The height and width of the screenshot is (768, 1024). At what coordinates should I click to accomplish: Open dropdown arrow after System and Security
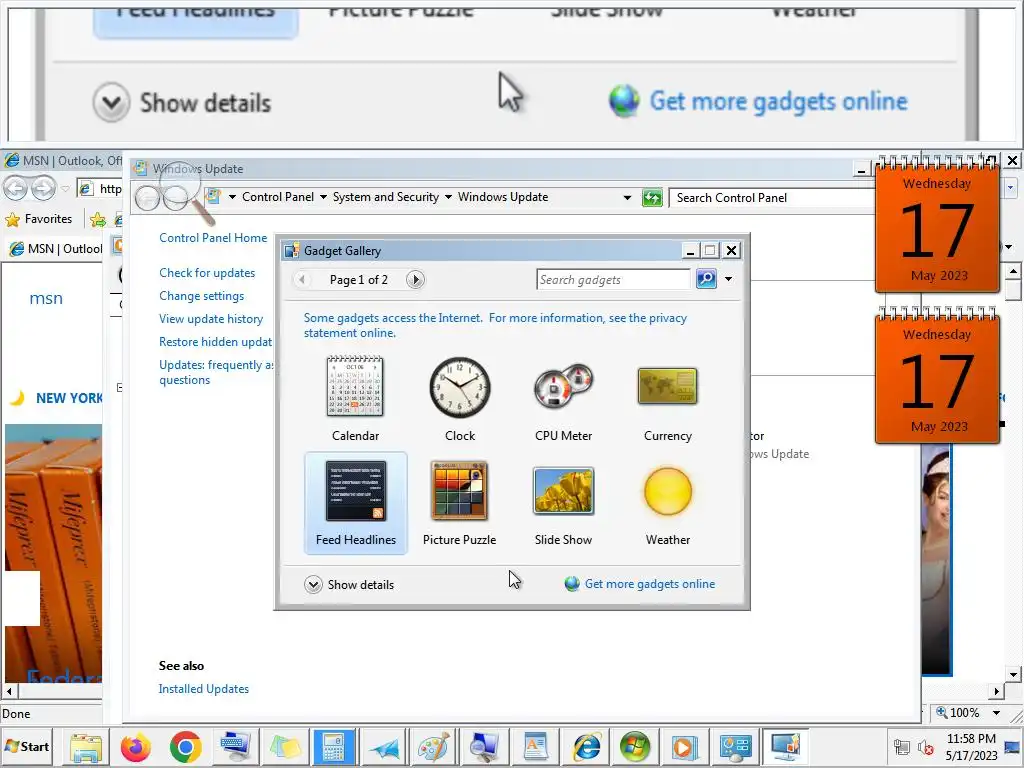448,197
